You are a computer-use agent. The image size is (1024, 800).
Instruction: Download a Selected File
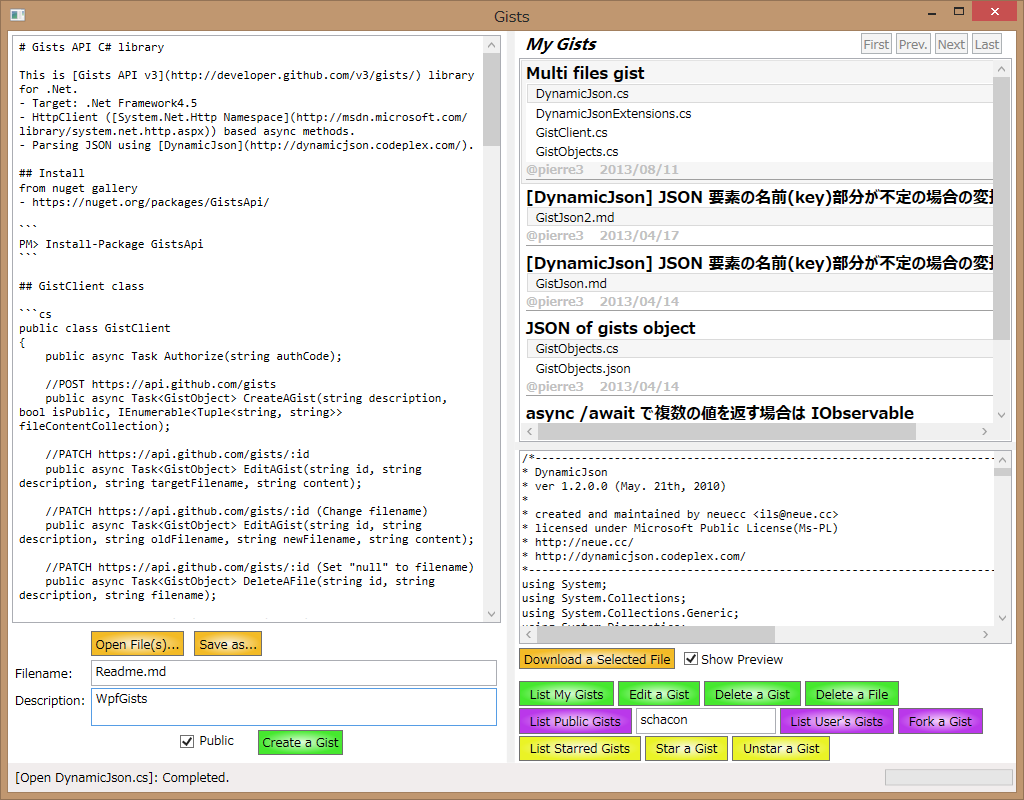[x=597, y=660]
